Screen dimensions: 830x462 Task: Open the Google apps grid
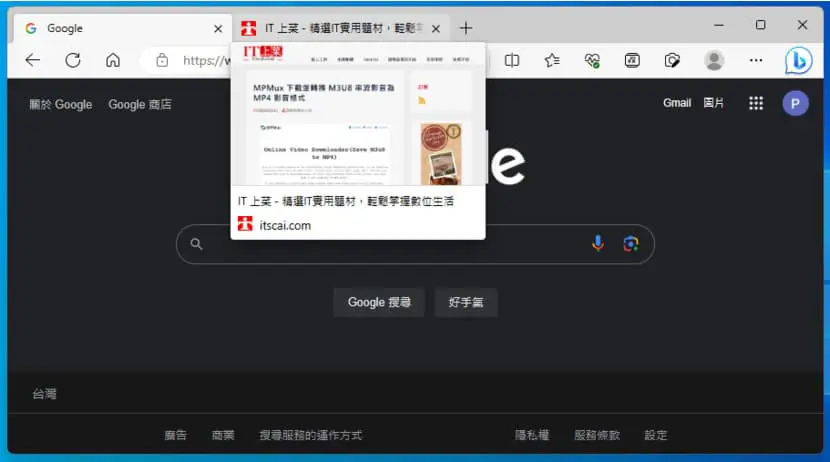(756, 103)
